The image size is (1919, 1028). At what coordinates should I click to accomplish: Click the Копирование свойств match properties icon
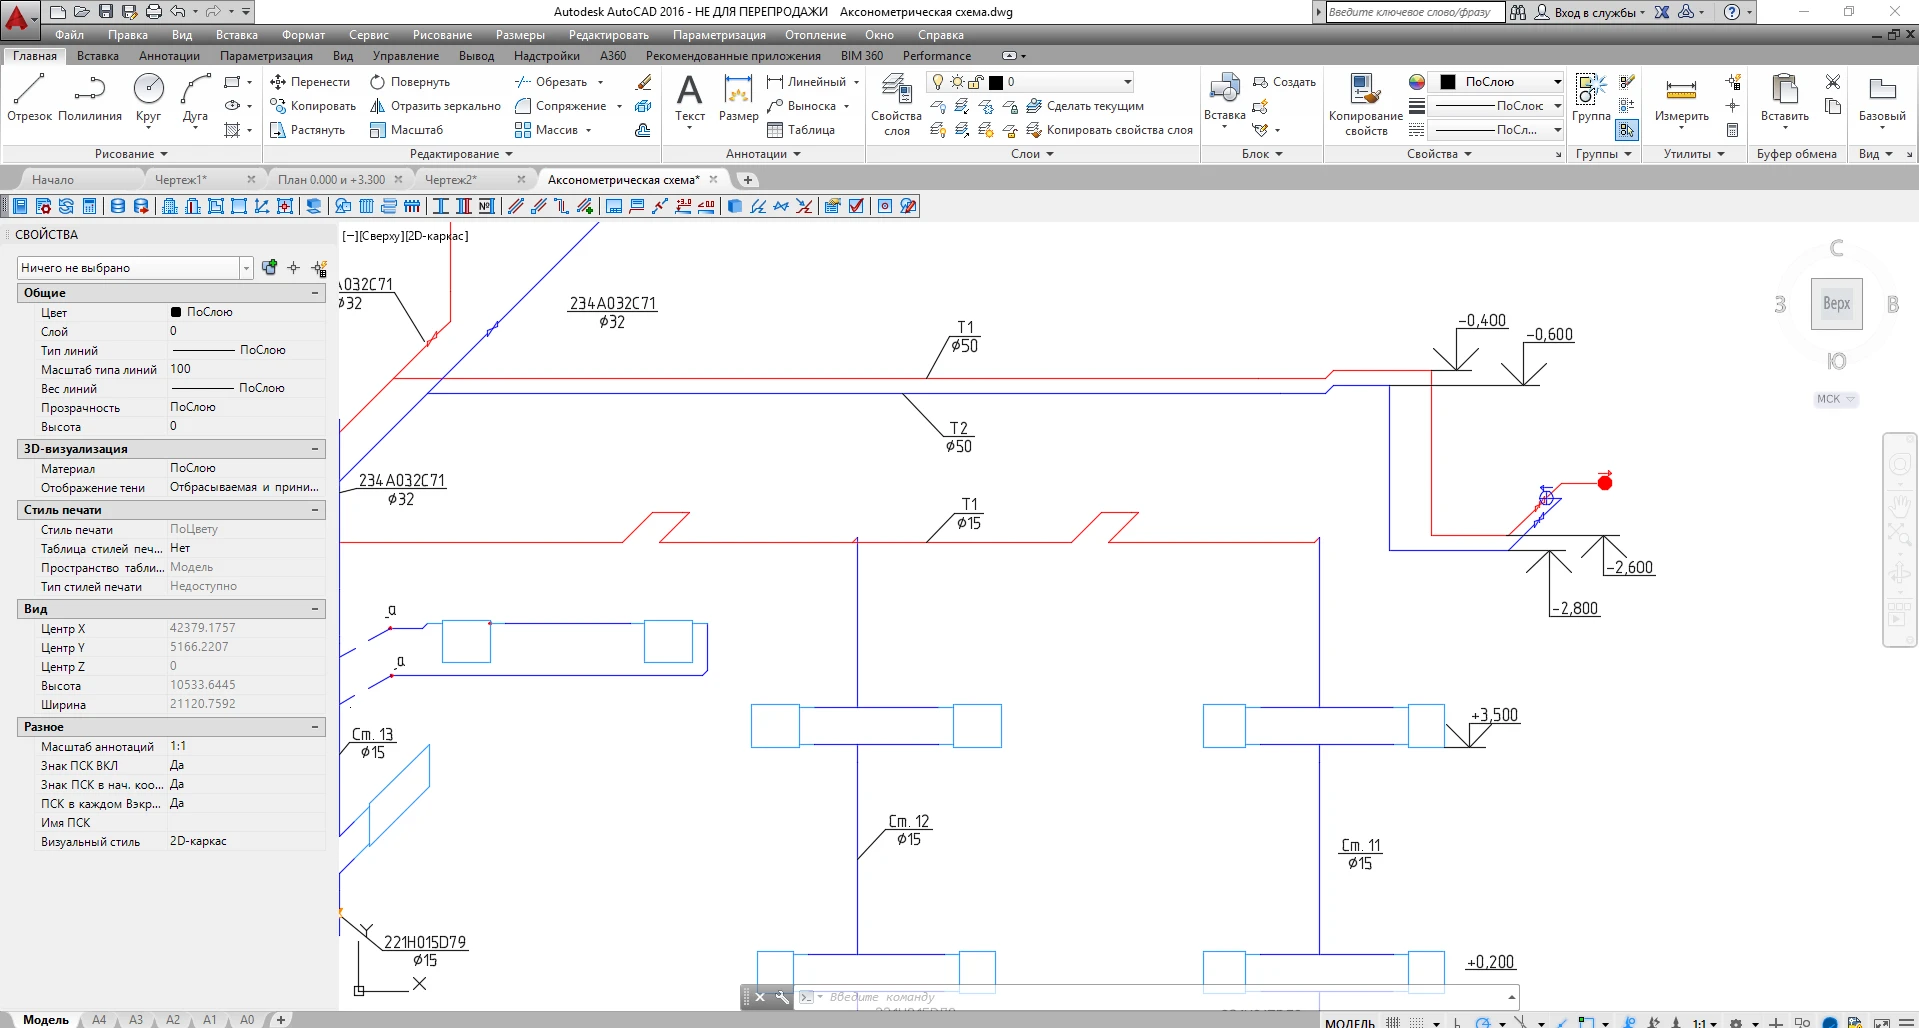coord(1365,104)
